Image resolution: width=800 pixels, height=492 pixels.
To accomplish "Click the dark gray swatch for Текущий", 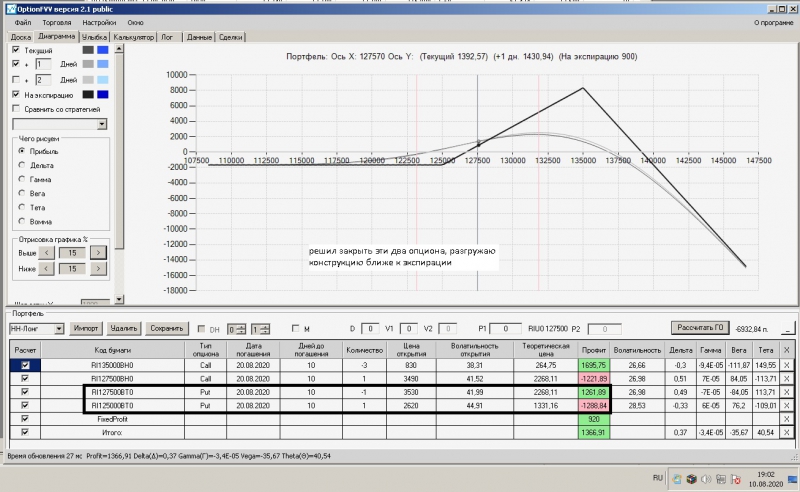I will coord(88,50).
